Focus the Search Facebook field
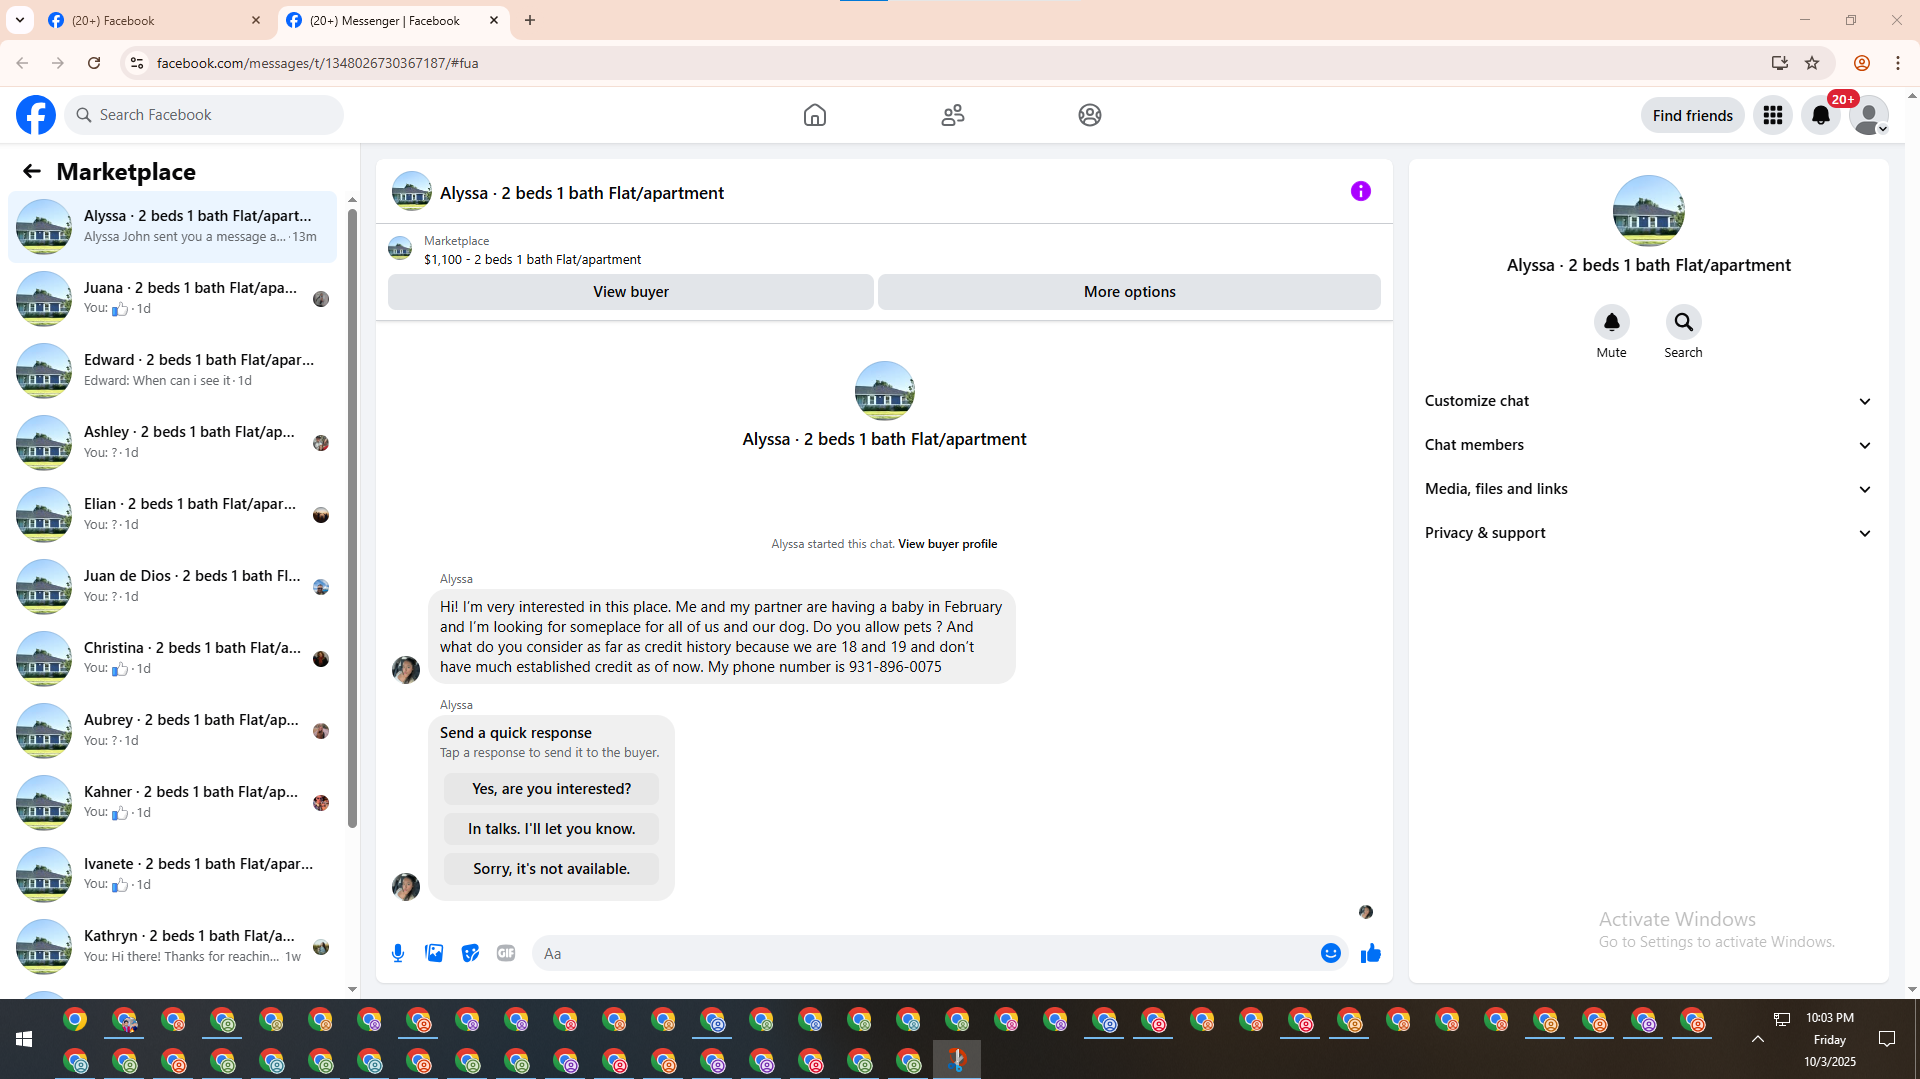The width and height of the screenshot is (1920, 1079). point(204,115)
